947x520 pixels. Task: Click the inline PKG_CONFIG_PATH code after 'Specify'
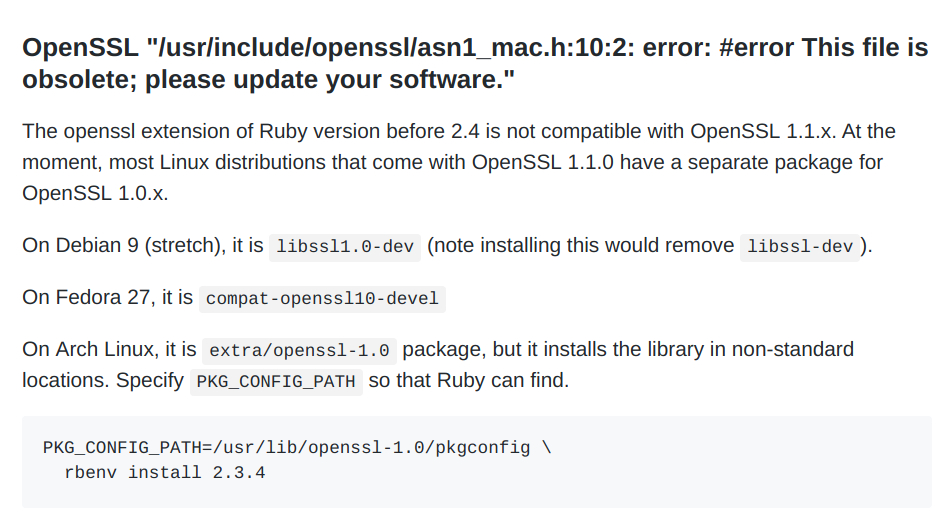(276, 382)
